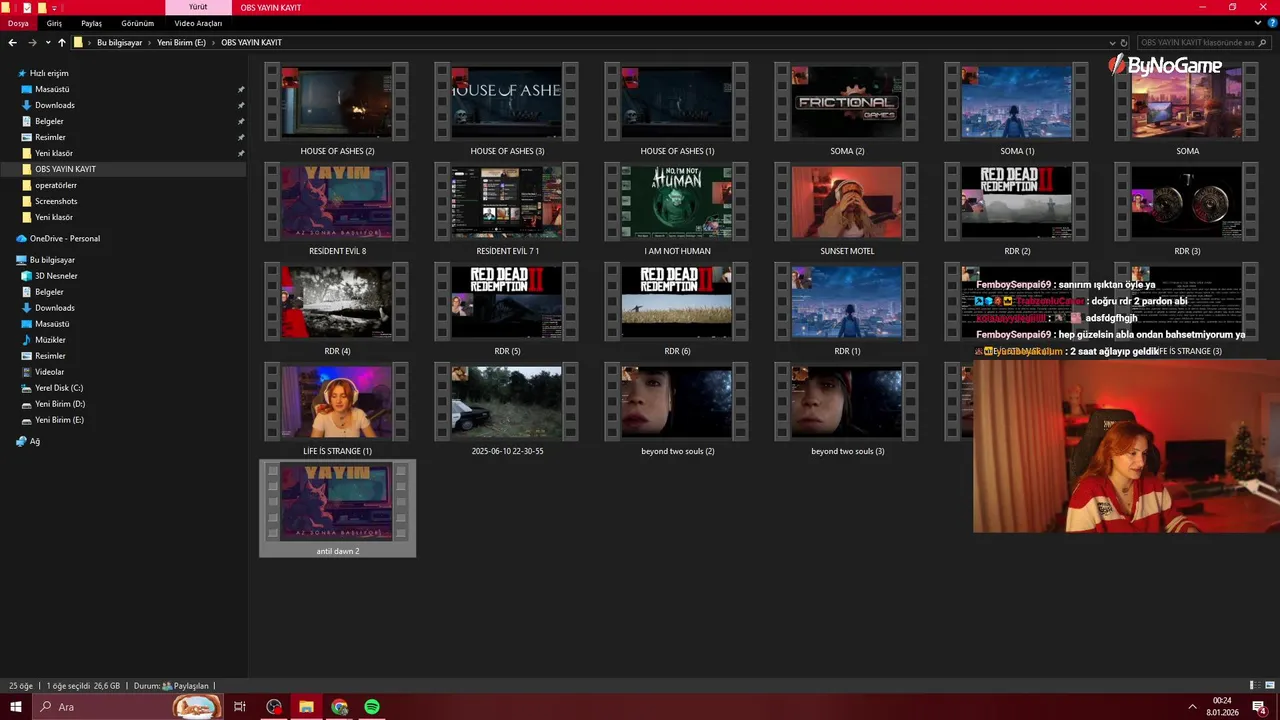1280x720 pixels.
Task: Select the LİFE İS STRANGE (1) video
Action: click(x=337, y=409)
